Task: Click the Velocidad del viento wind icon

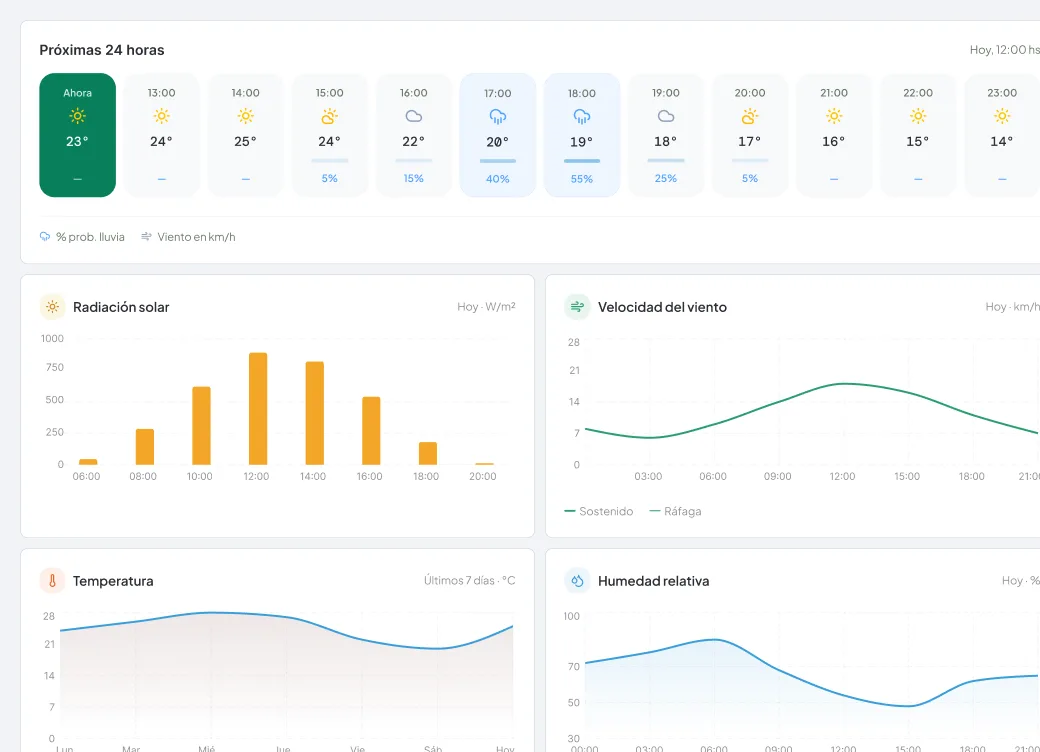Action: 577,307
